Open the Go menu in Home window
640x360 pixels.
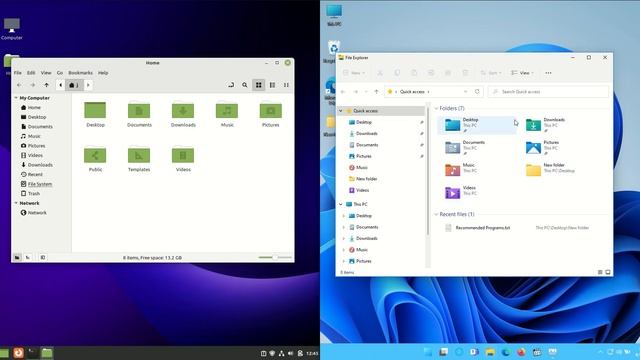[60, 73]
